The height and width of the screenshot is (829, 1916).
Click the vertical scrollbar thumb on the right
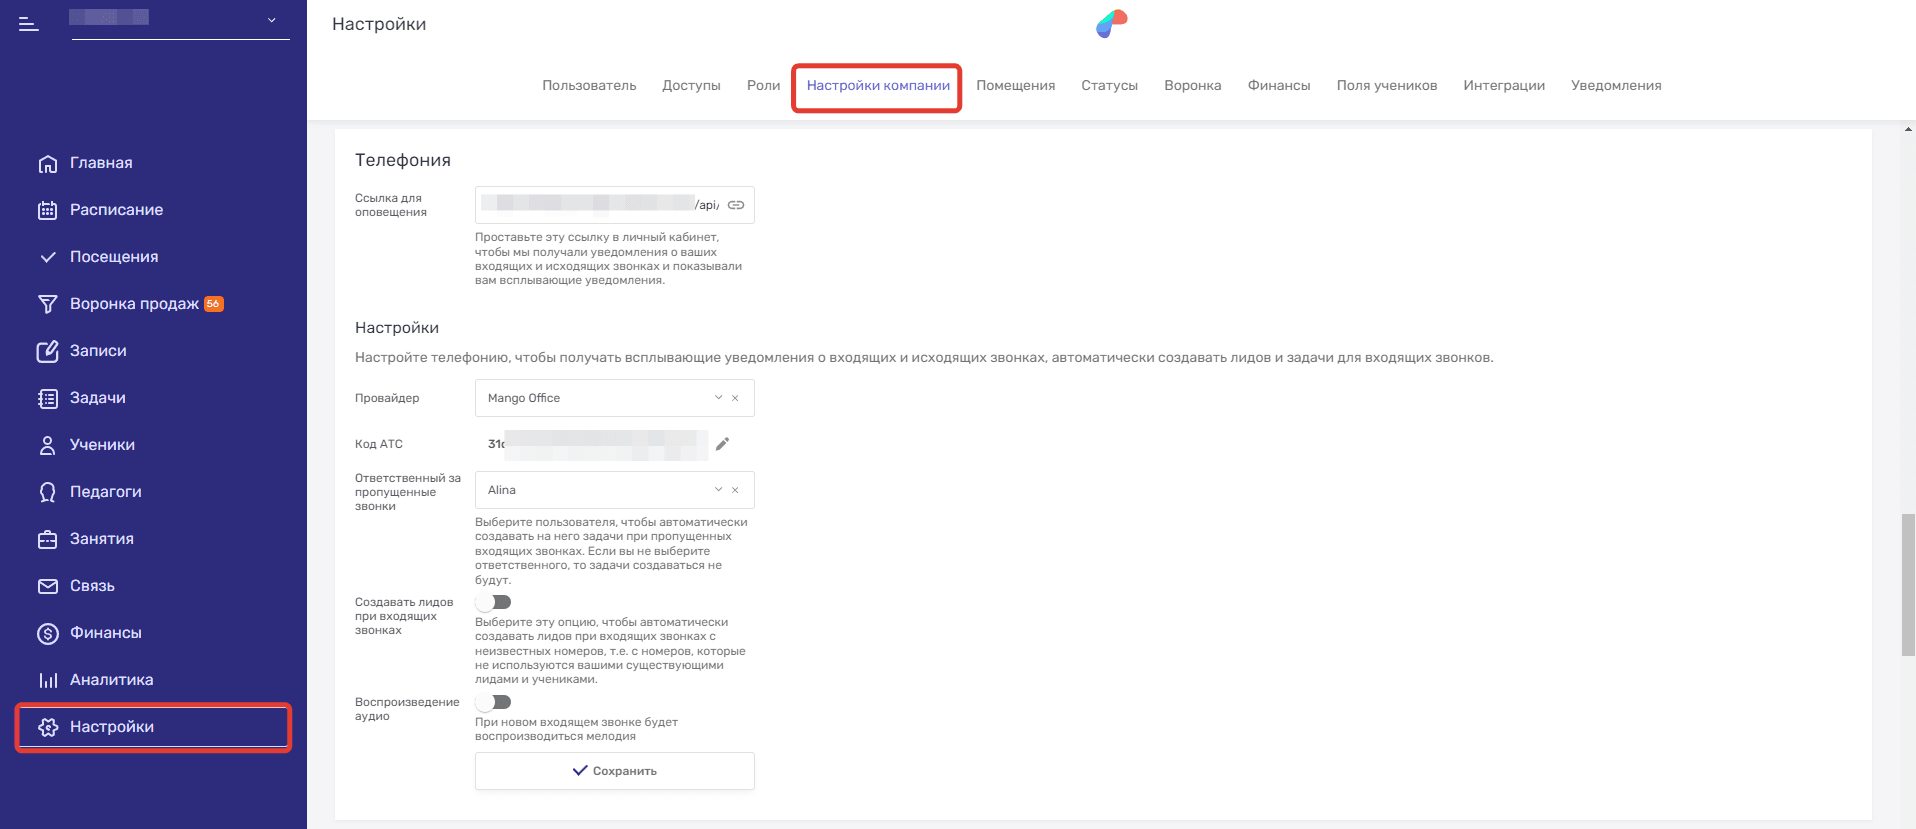(x=1908, y=584)
